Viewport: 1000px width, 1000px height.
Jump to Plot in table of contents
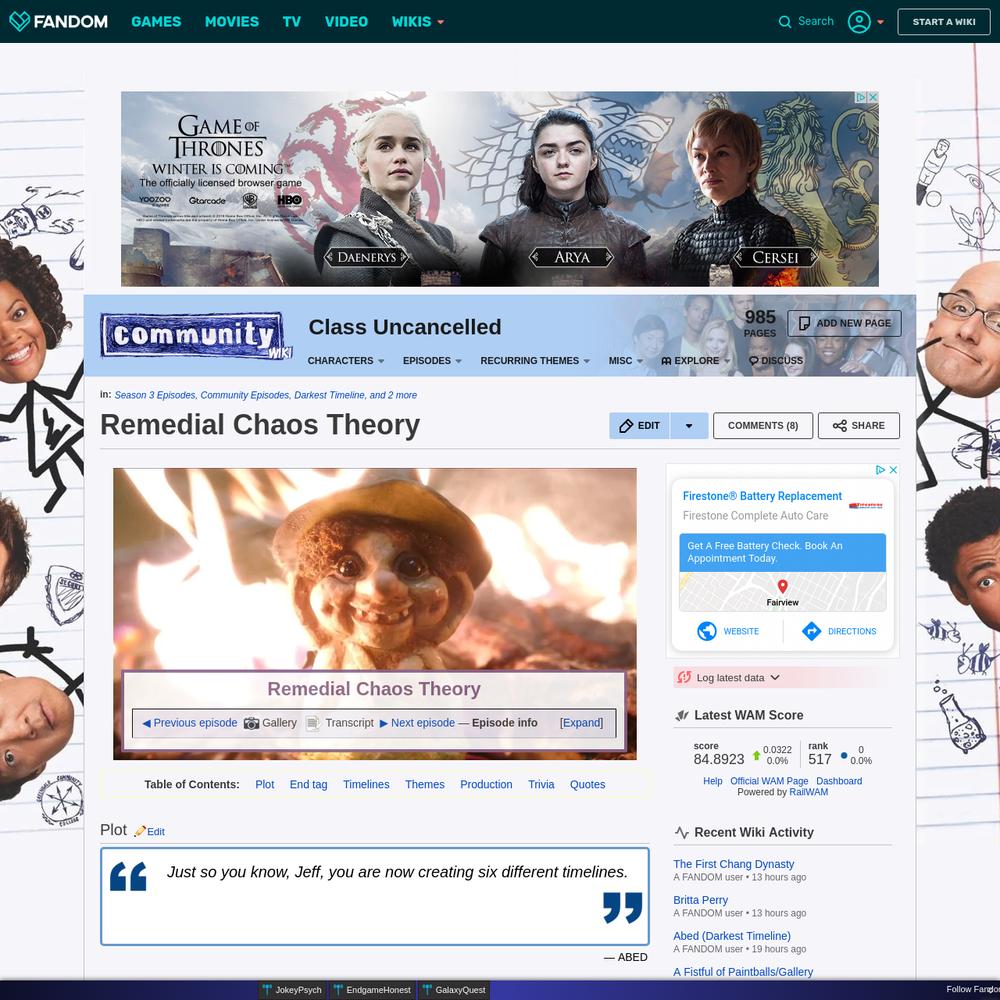pyautogui.click(x=265, y=784)
